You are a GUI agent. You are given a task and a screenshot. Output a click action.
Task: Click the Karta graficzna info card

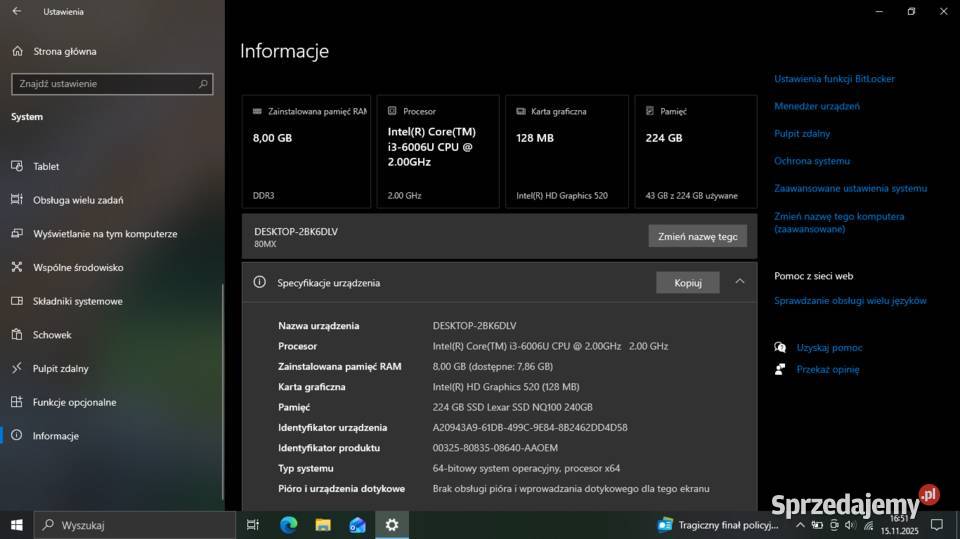[567, 151]
